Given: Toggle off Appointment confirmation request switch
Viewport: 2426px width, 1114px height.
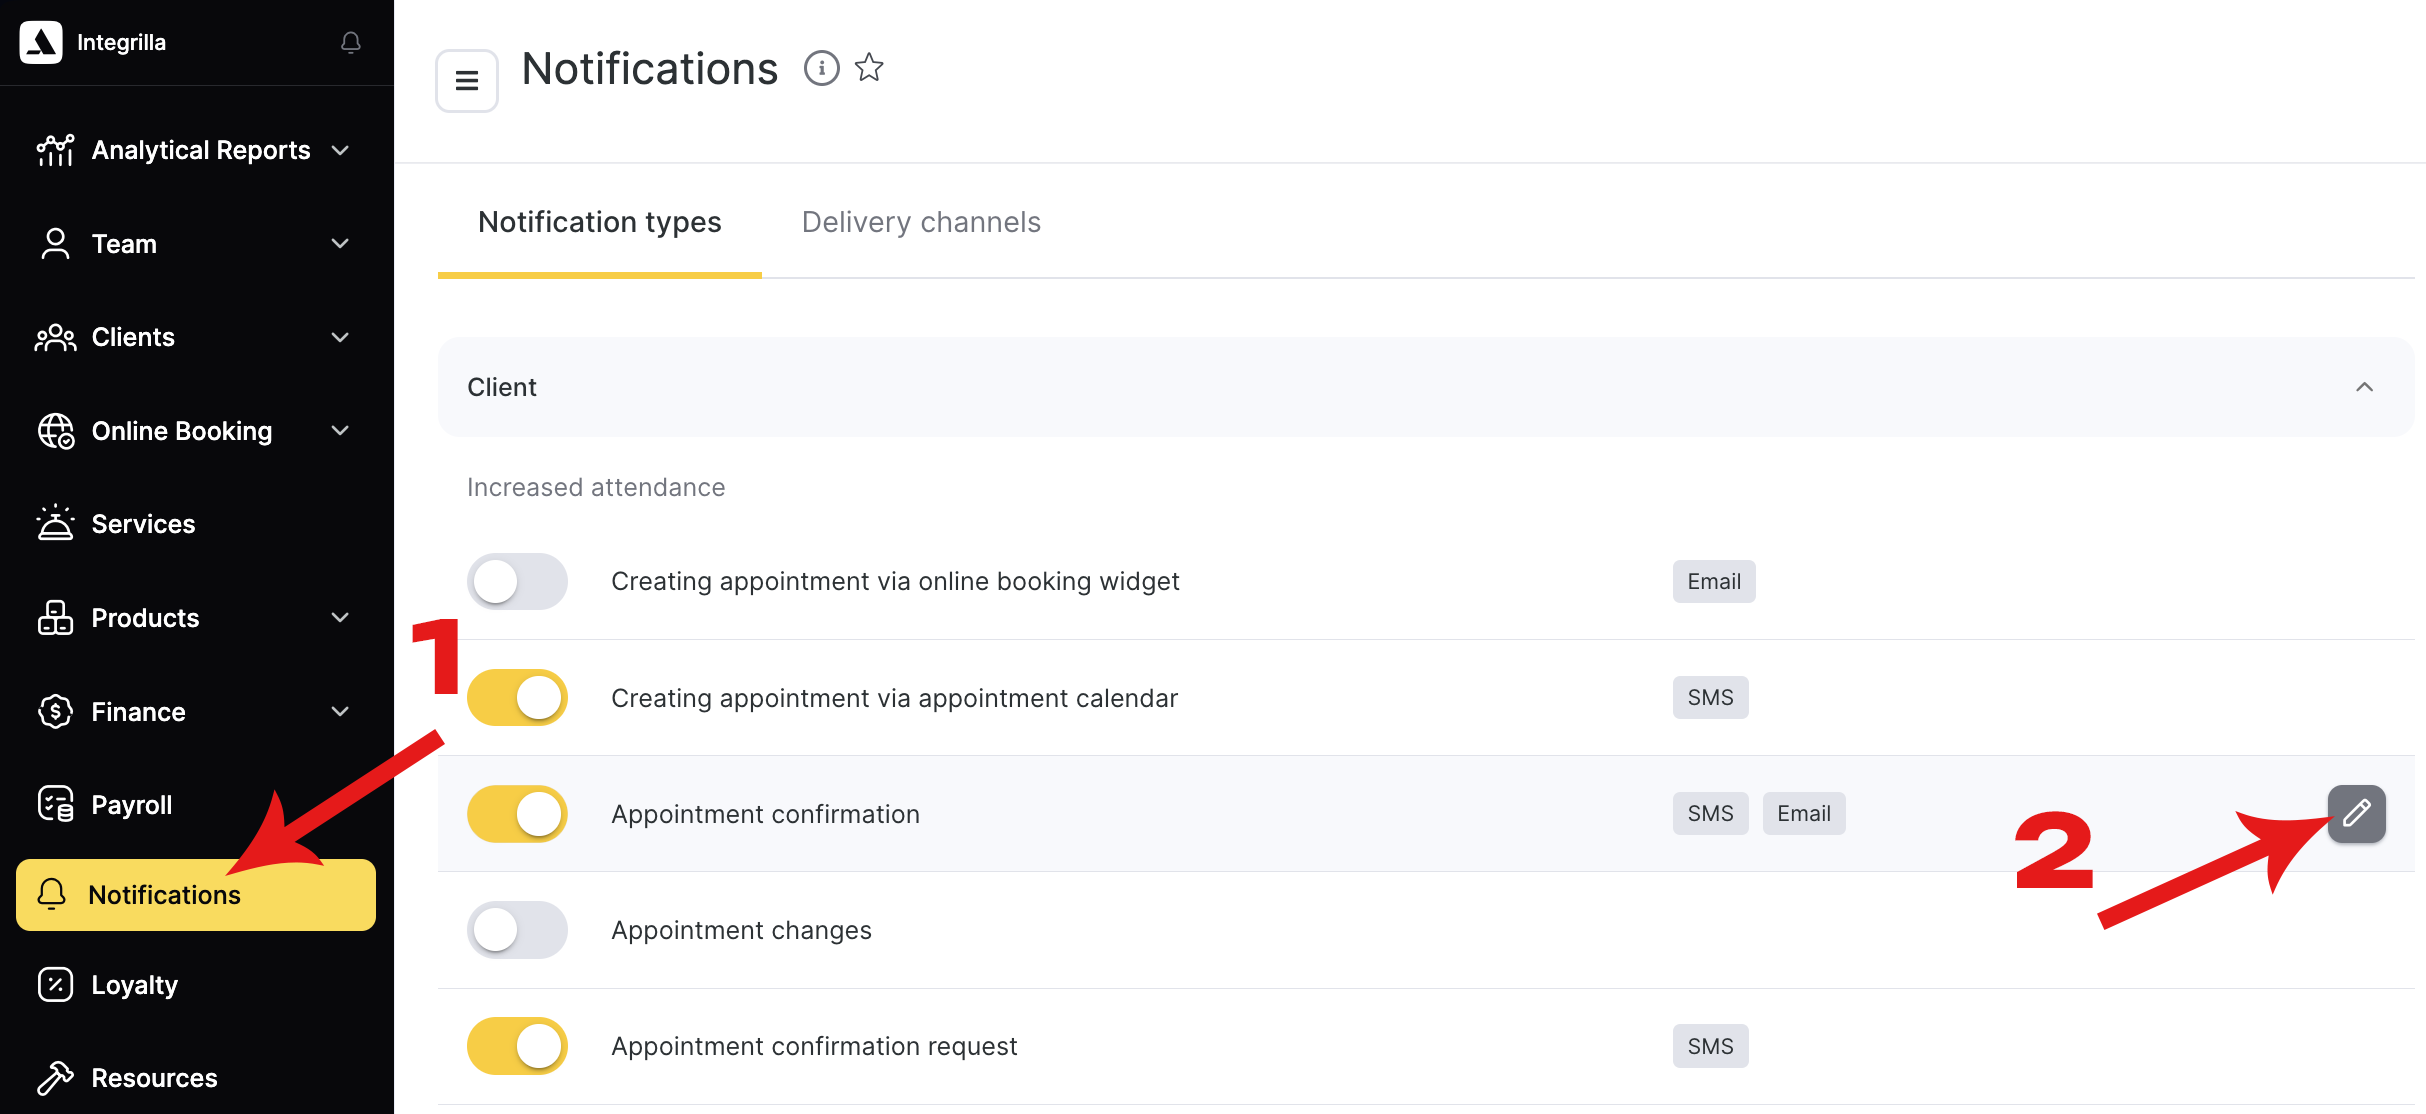Looking at the screenshot, I should tap(517, 1046).
